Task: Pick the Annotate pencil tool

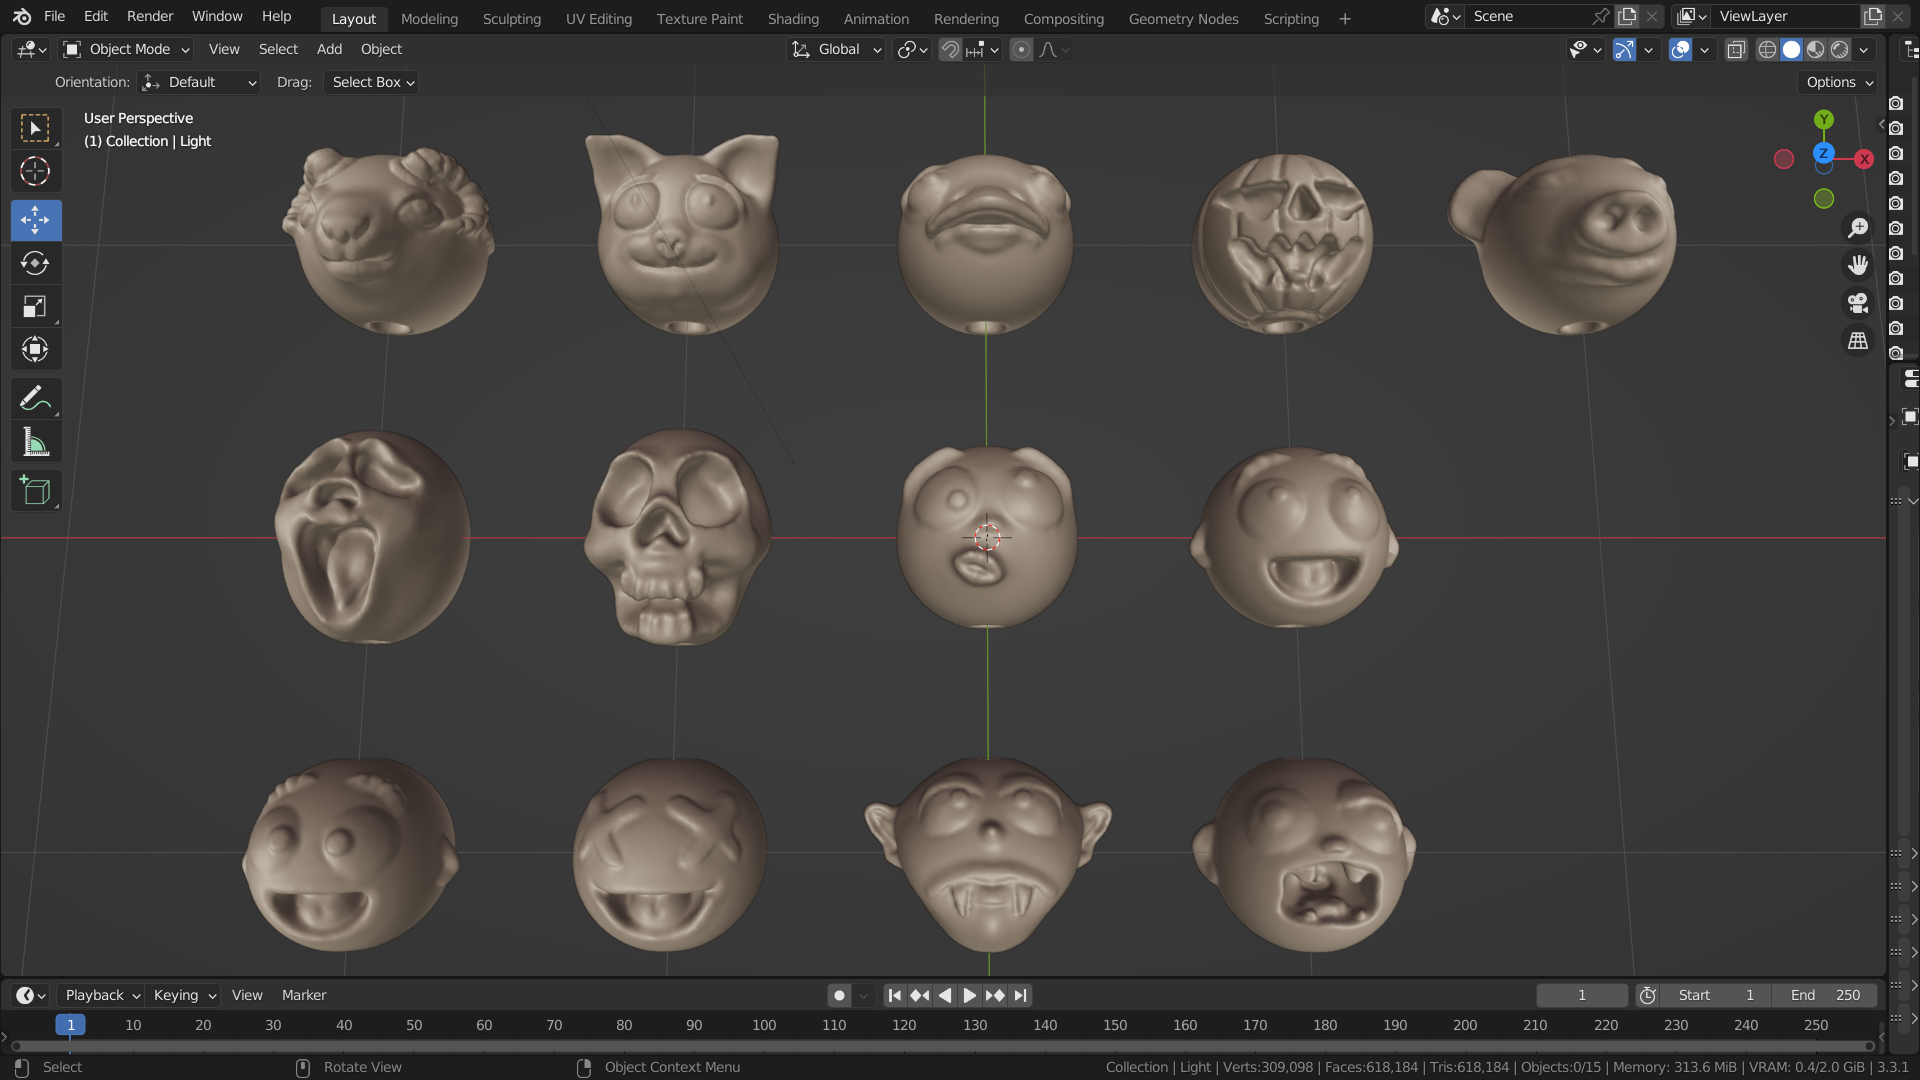Action: [35, 399]
